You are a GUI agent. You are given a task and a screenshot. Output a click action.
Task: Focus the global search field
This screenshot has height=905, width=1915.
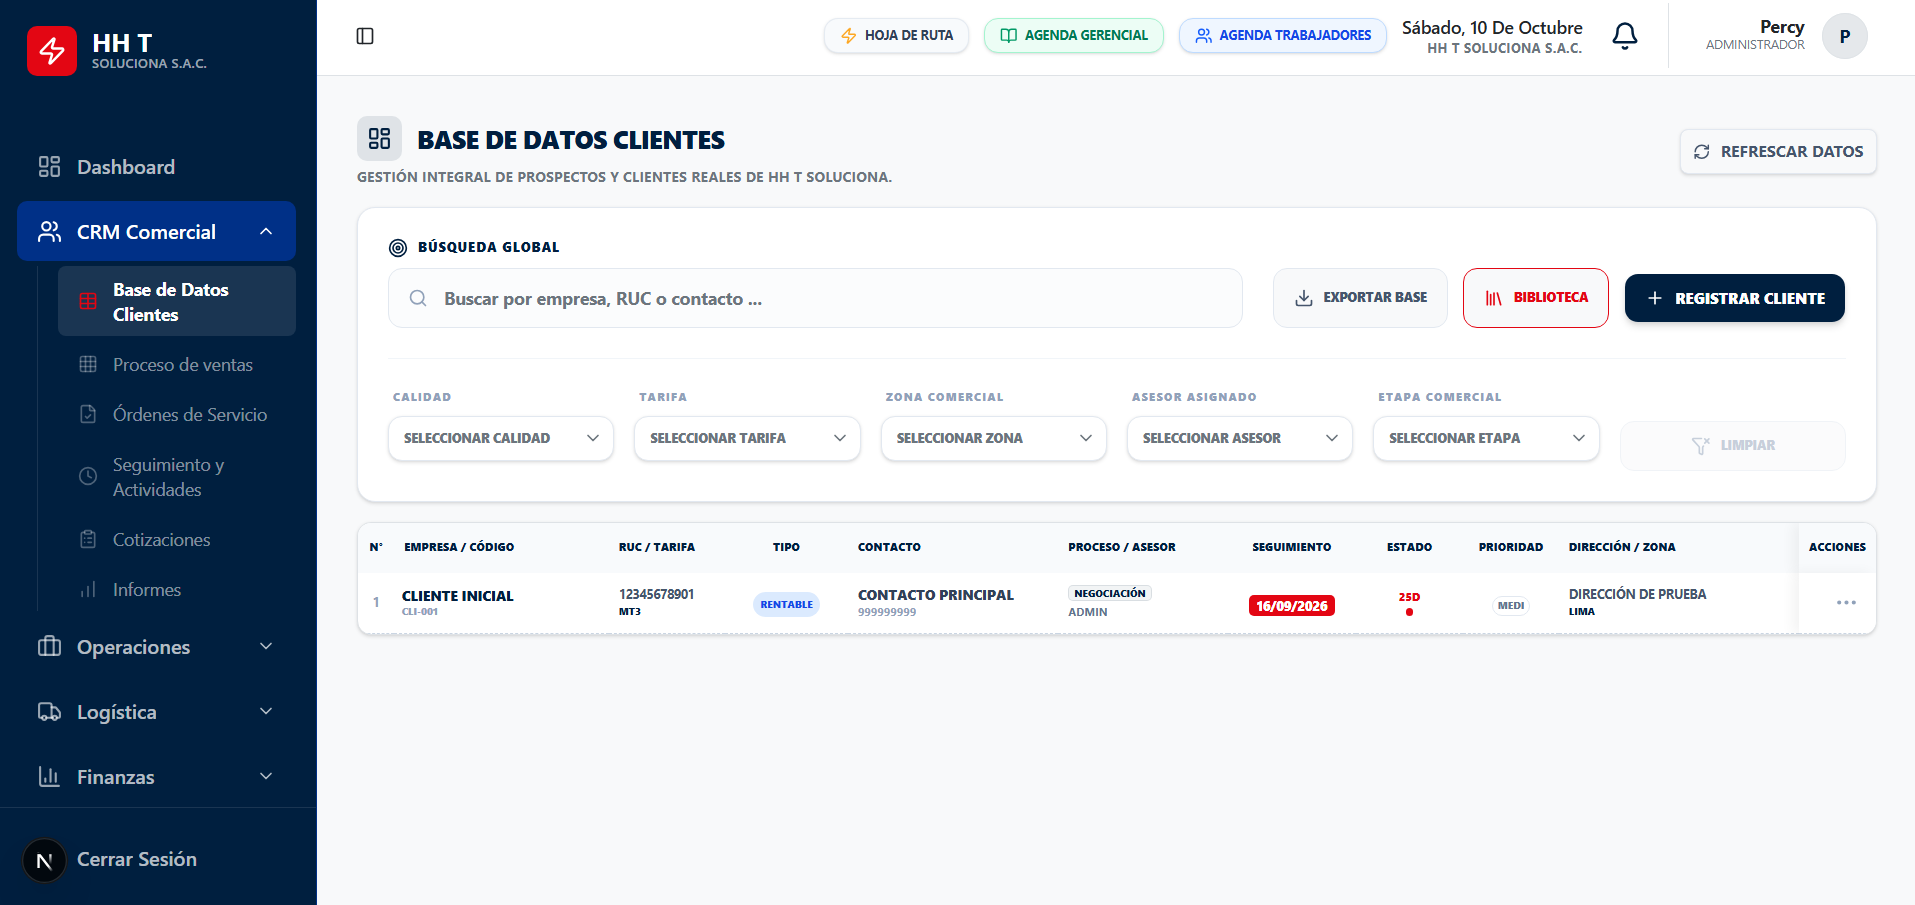[815, 298]
